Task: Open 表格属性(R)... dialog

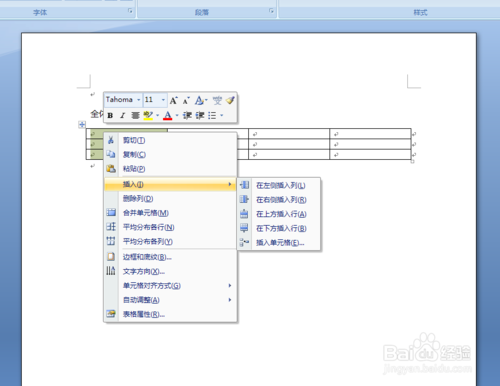Action: tap(171, 314)
